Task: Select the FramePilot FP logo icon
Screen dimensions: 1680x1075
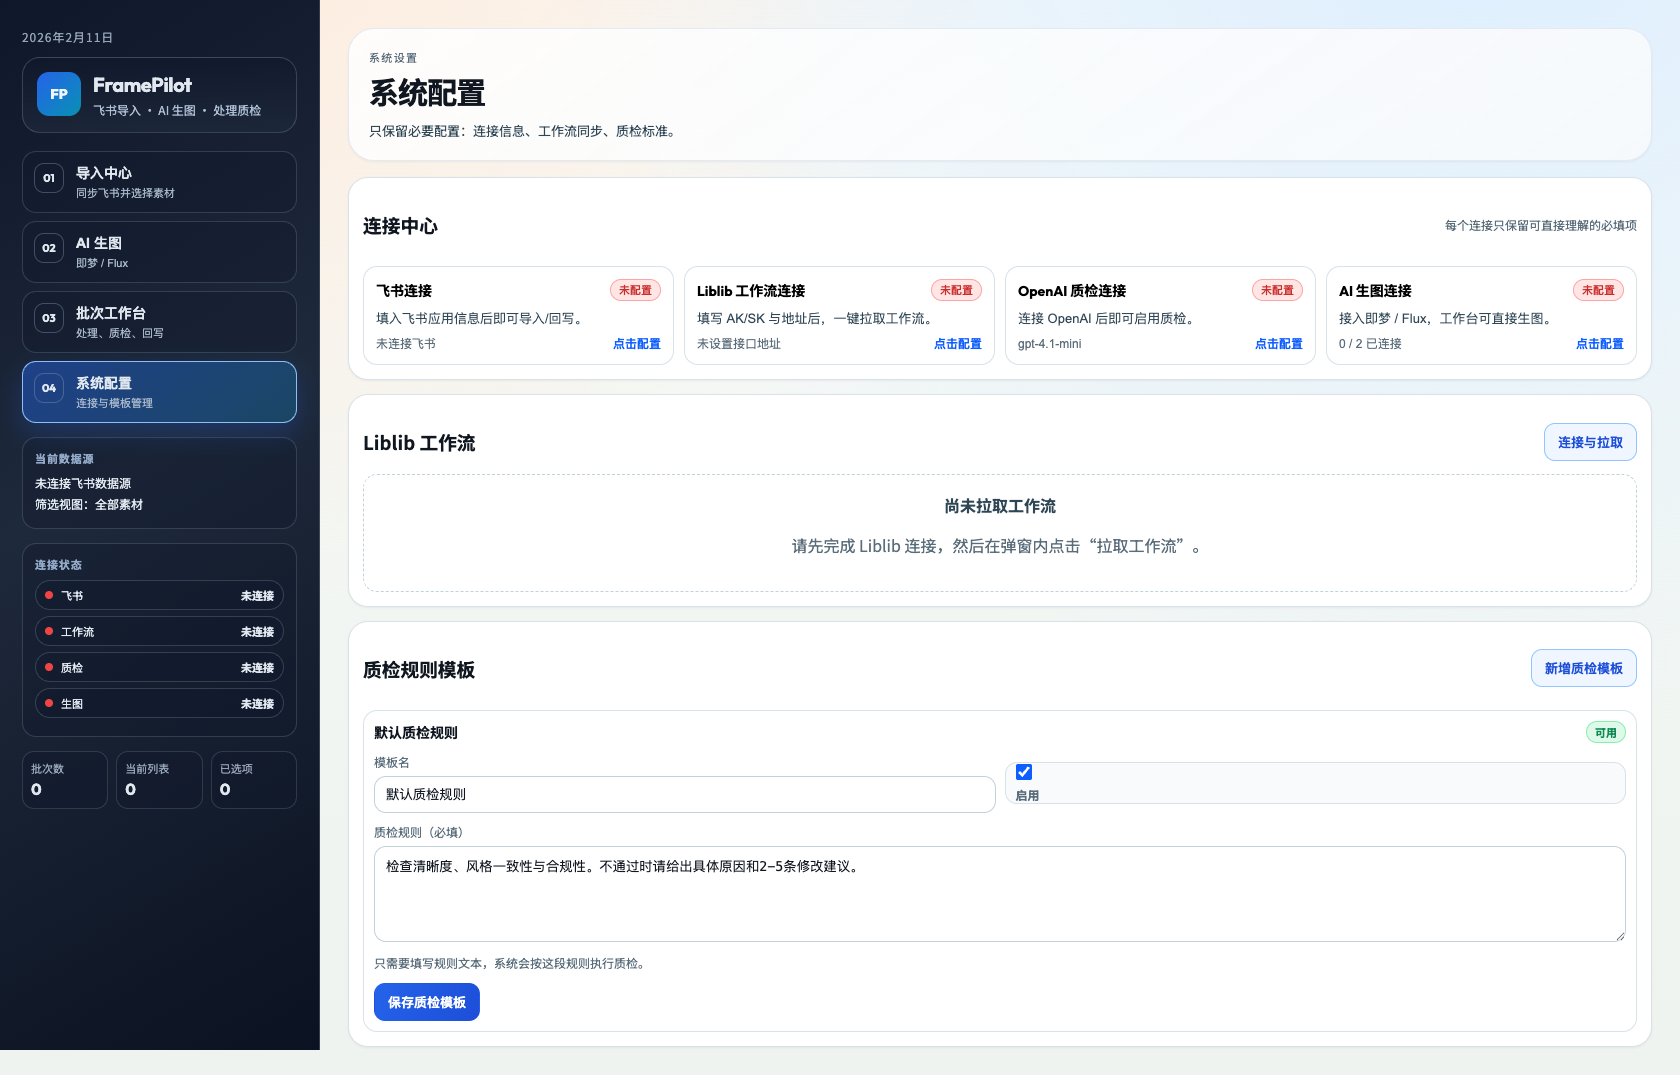Action: [x=59, y=94]
